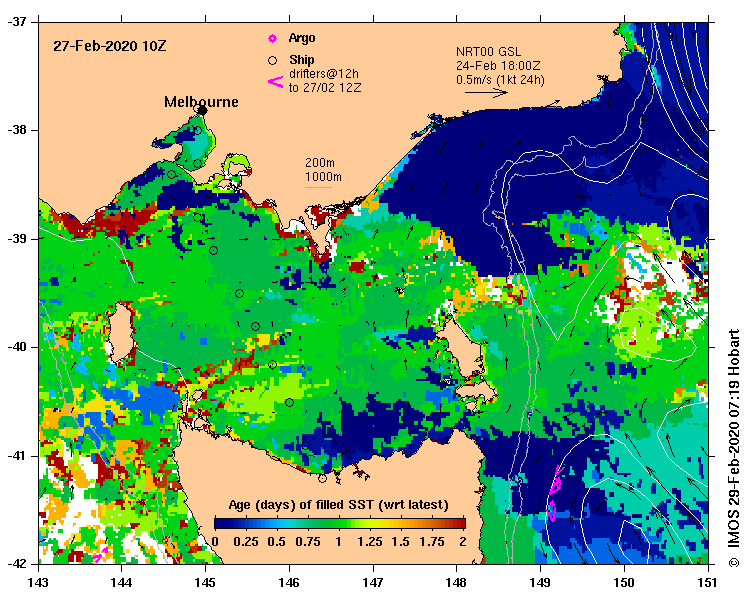Click the '2' colorbar tick label
The image size is (749, 600).
tap(462, 542)
